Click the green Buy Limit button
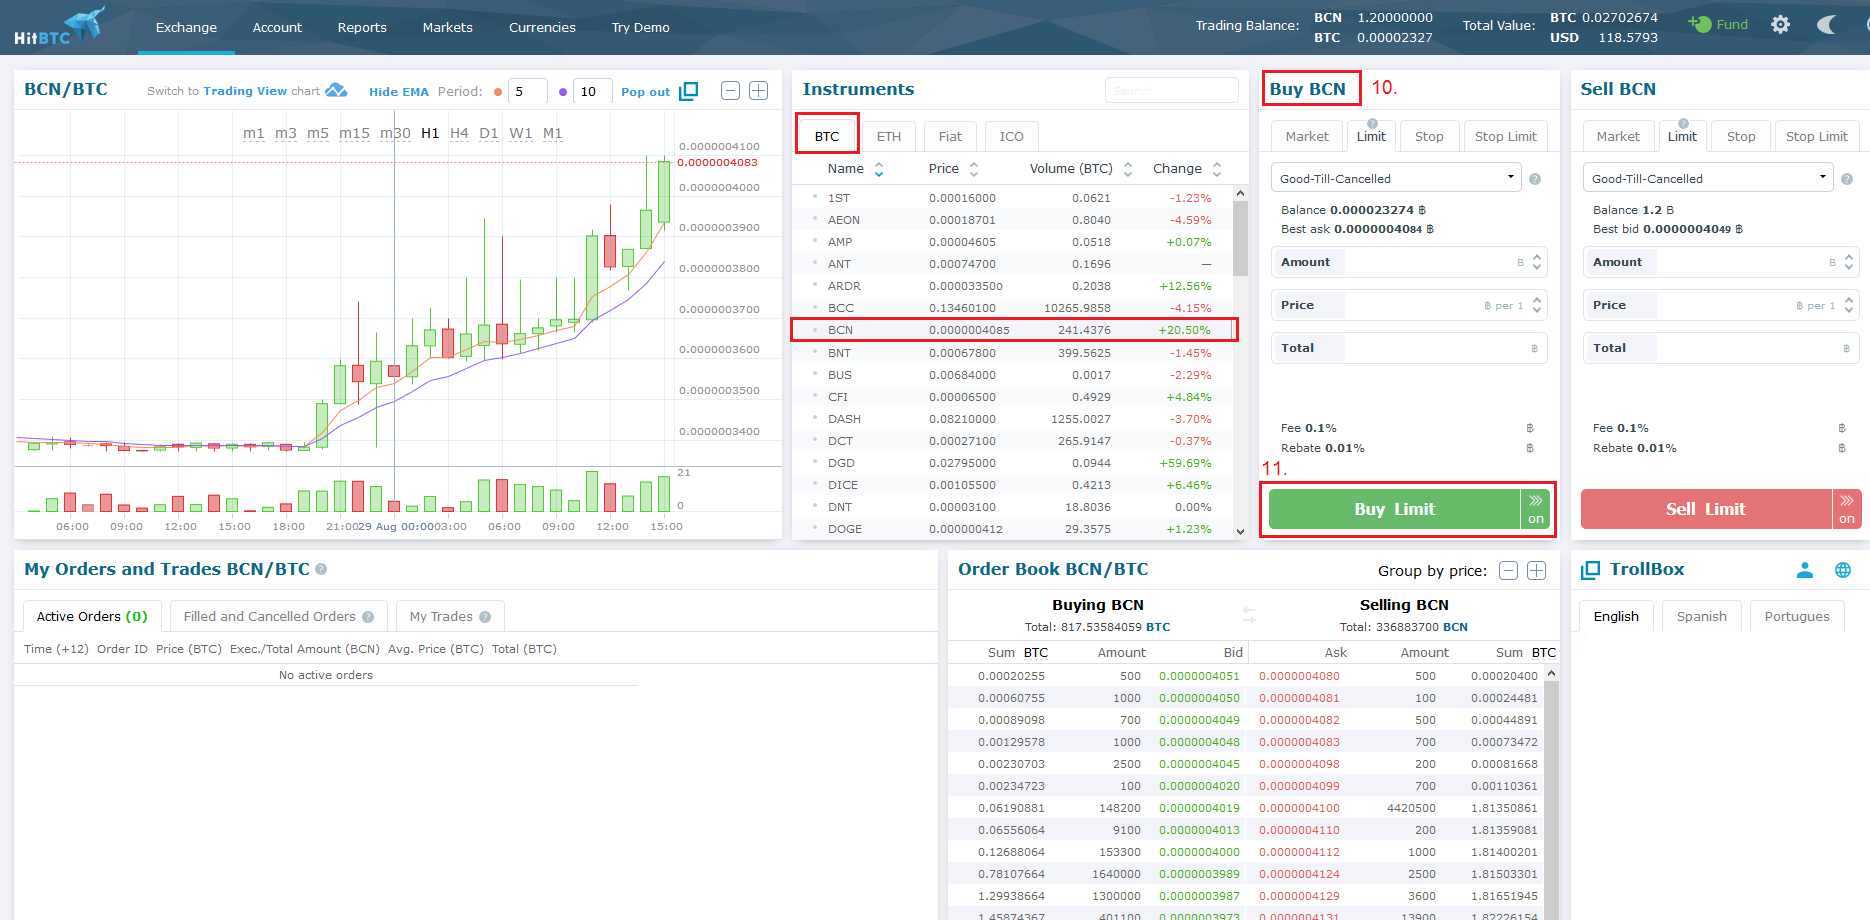1870x920 pixels. [x=1394, y=509]
